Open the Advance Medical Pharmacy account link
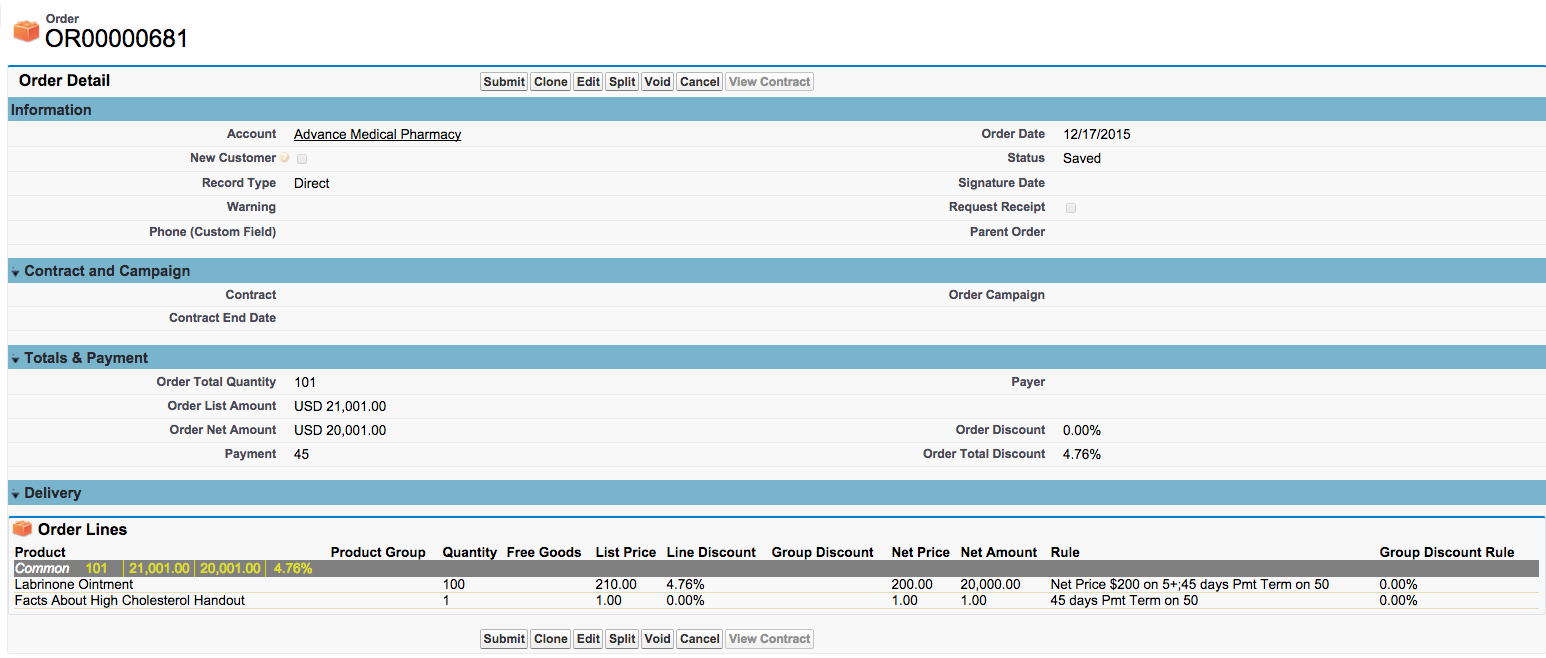Image resolution: width=1546 pixels, height=658 pixels. 377,134
